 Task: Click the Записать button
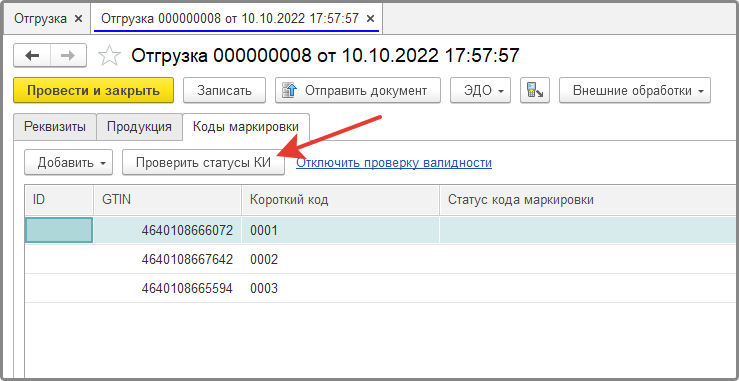point(224,91)
